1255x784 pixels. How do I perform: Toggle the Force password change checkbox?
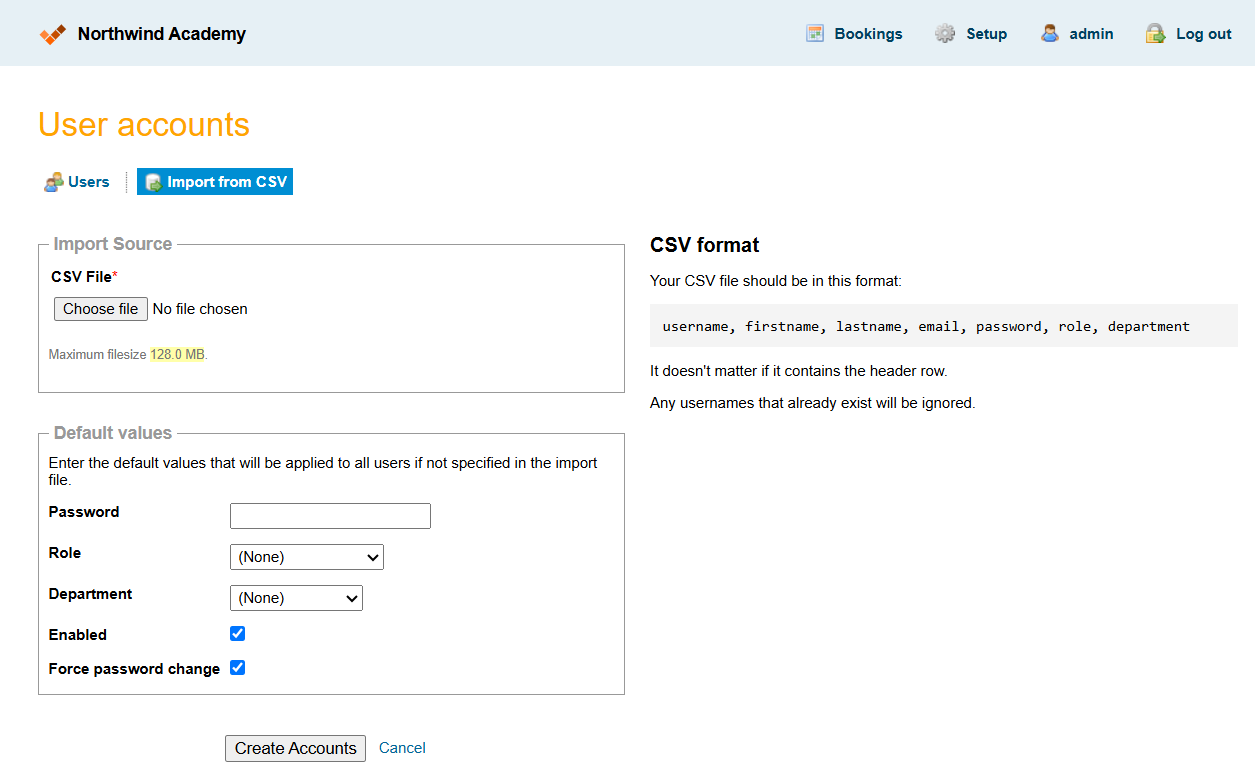237,668
